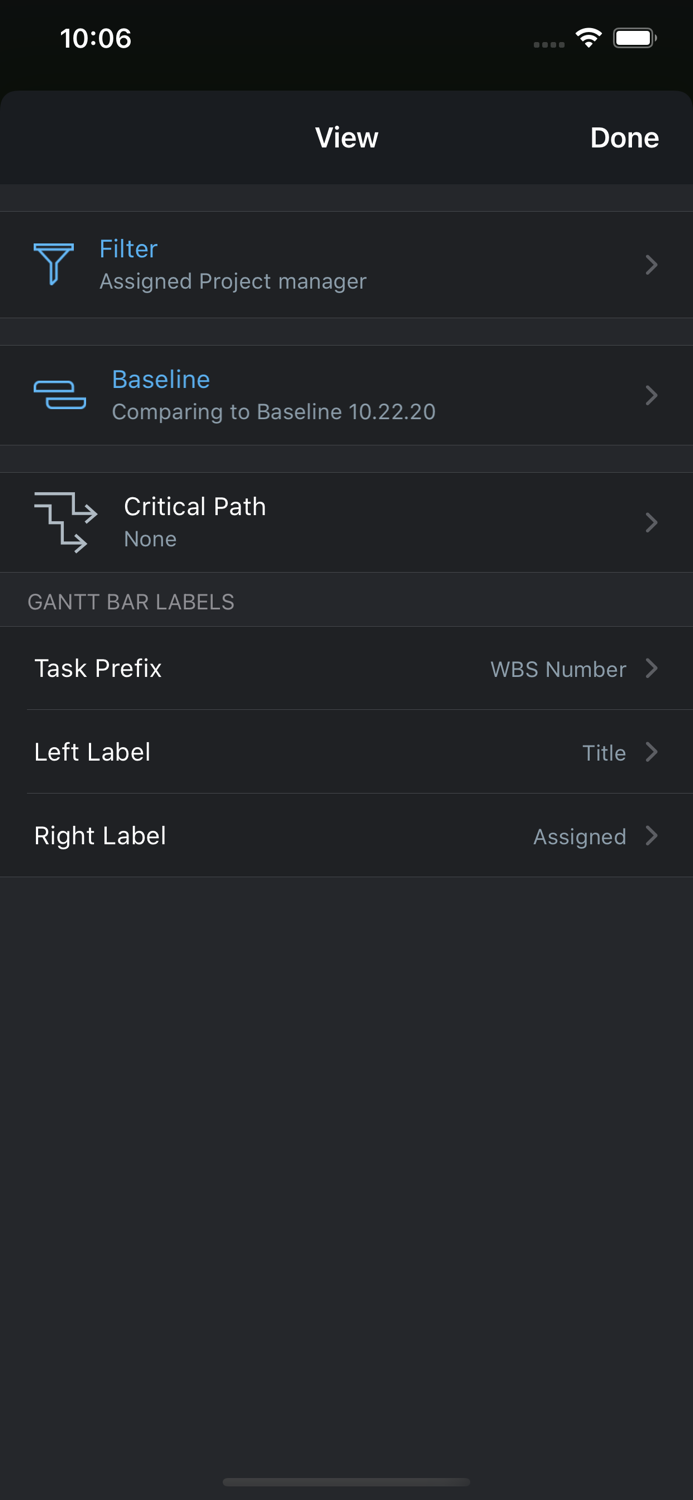Open the Baseline comparison settings
This screenshot has height=1500, width=693.
point(161,380)
